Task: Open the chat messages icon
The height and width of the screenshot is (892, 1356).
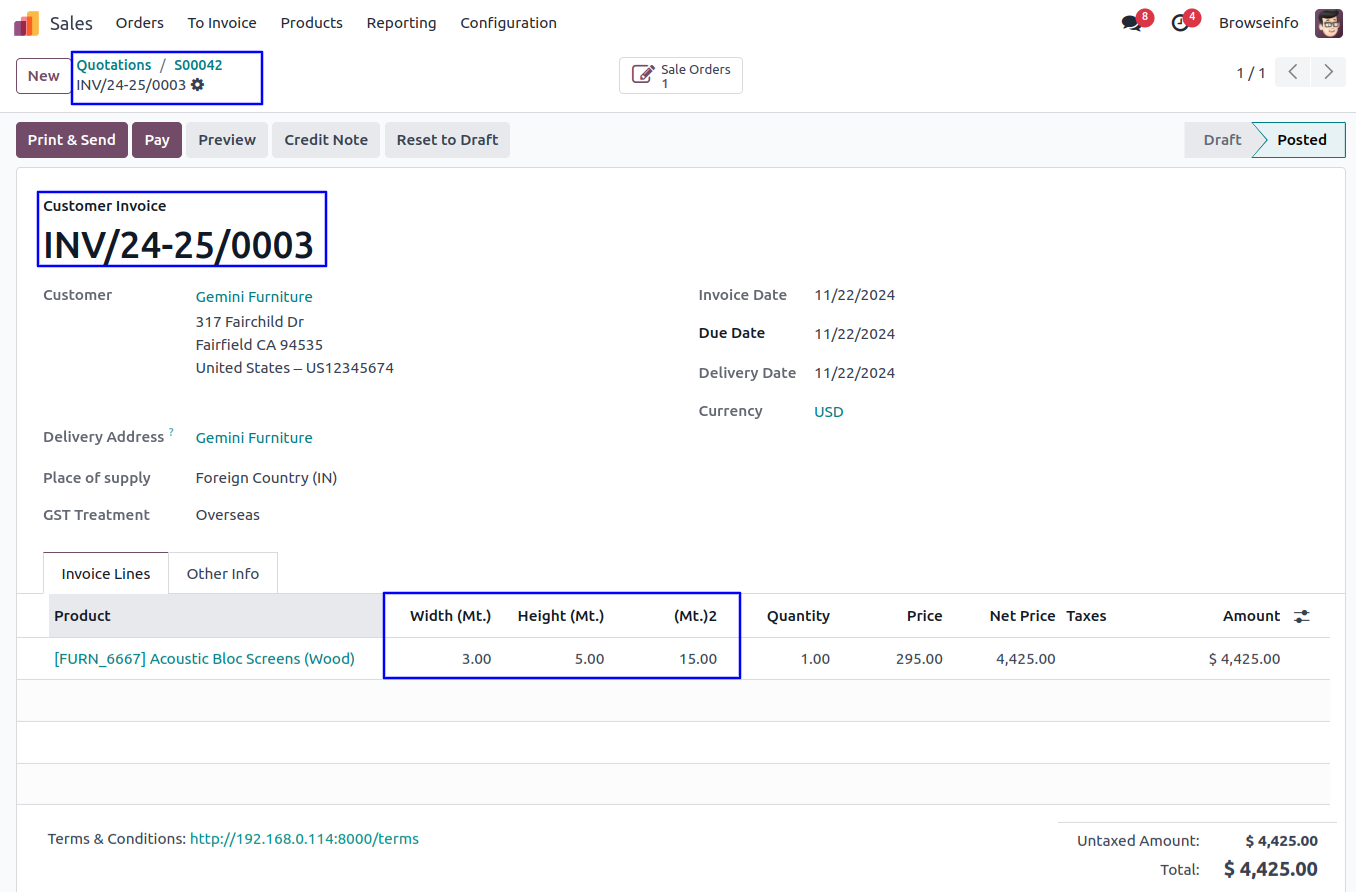Action: (1132, 23)
